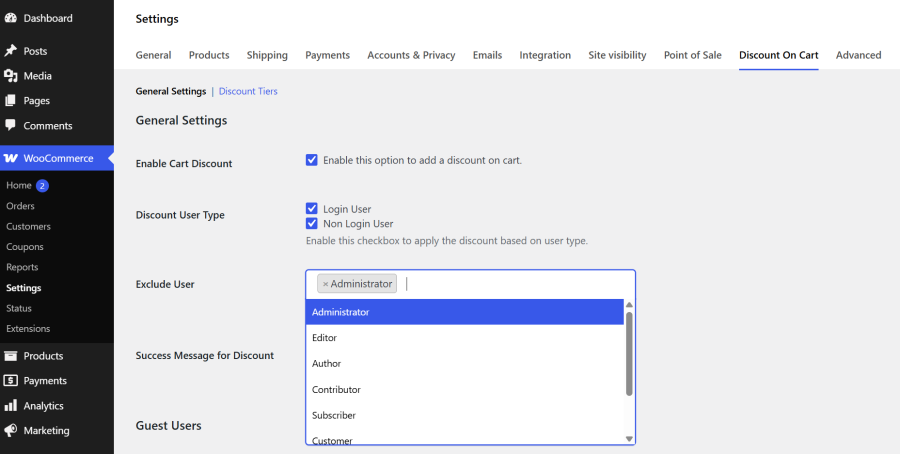This screenshot has width=900, height=454.
Task: Open the Discount Tiers sub-section link
Action: pos(248,91)
